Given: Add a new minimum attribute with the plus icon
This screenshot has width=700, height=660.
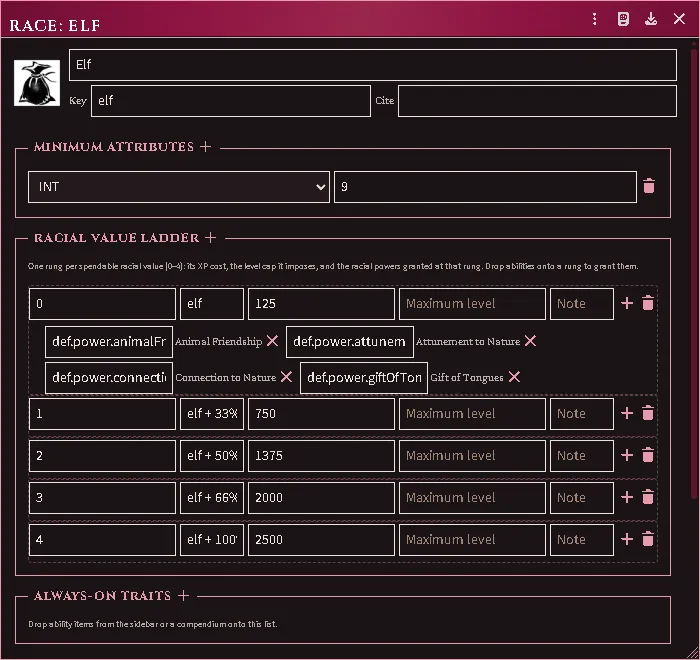Looking at the screenshot, I should tap(205, 146).
